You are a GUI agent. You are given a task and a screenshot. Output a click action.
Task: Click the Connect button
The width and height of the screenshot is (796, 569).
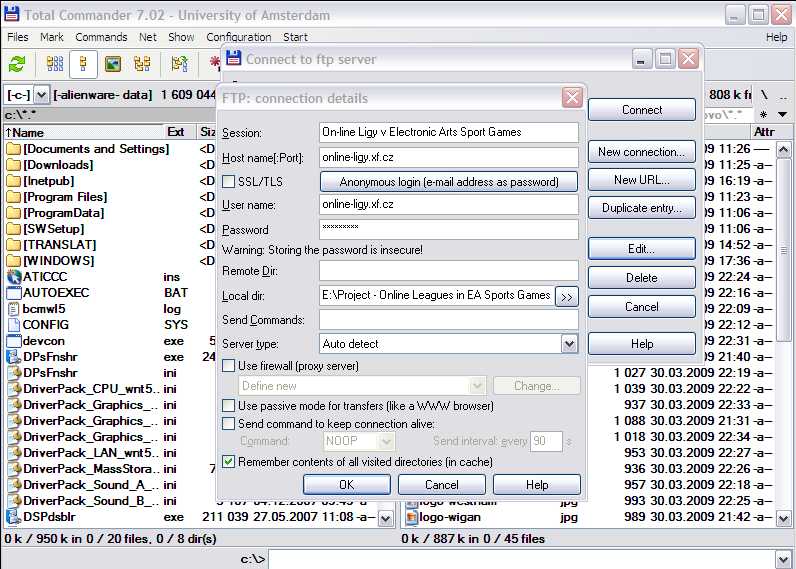click(x=642, y=110)
